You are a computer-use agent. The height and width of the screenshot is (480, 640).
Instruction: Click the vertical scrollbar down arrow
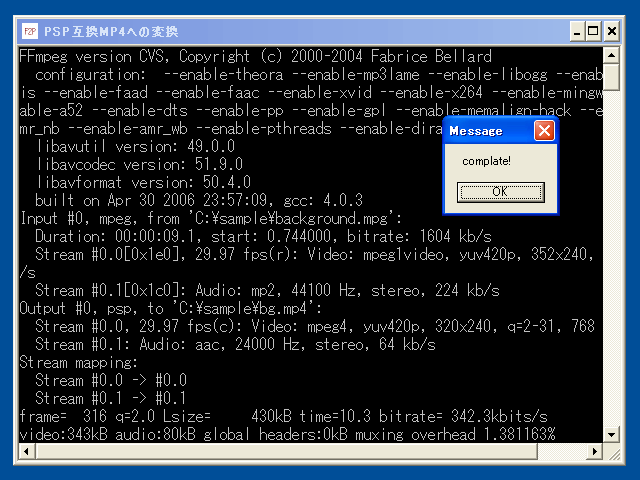click(x=611, y=434)
